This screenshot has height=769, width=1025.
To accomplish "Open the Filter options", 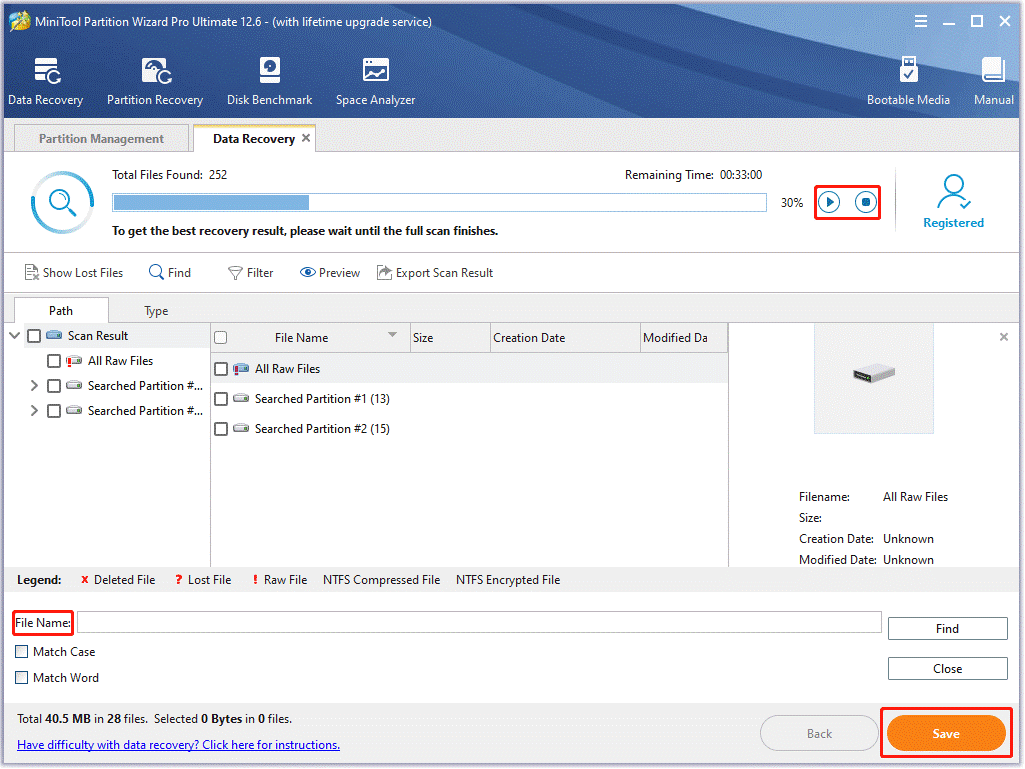I will coord(251,272).
